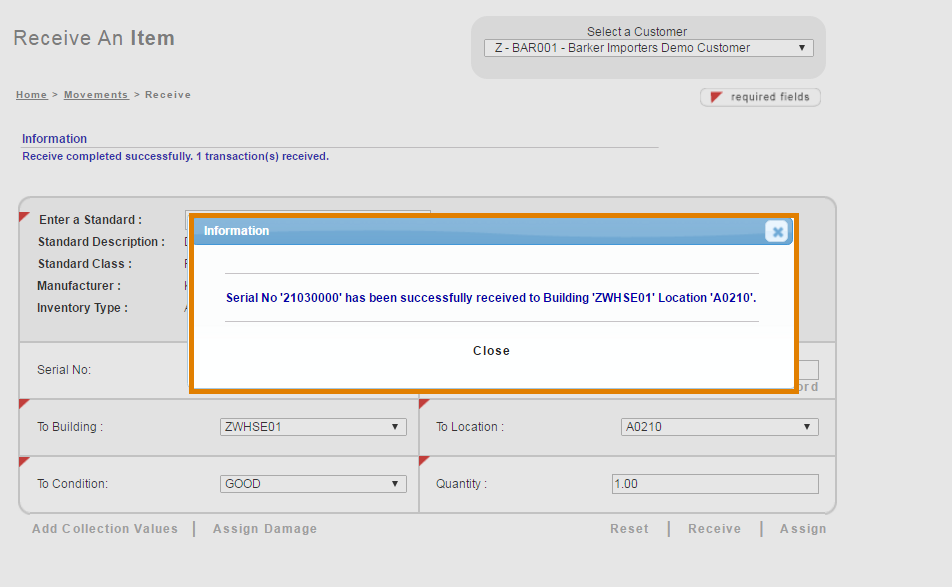Go to Home in the breadcrumb

(31, 95)
